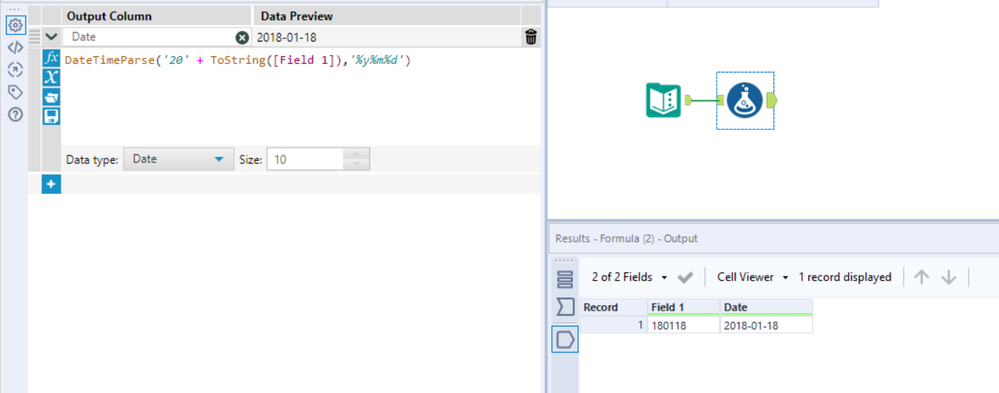The width and height of the screenshot is (999, 393).
Task: Select the Input Data tool on canvas
Action: pos(663,100)
